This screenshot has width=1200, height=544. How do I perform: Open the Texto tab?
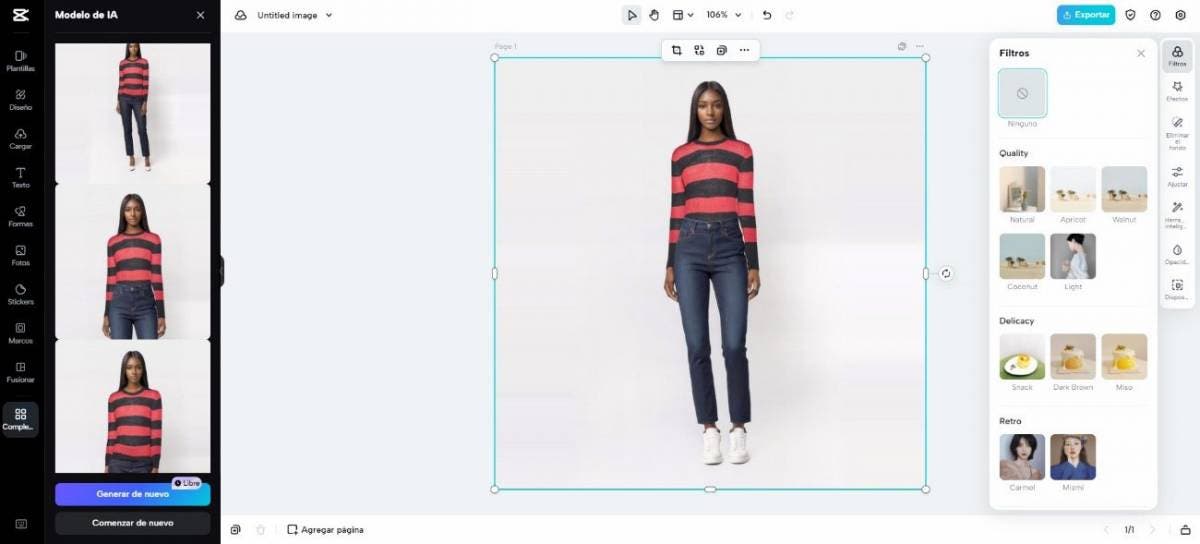(20, 177)
